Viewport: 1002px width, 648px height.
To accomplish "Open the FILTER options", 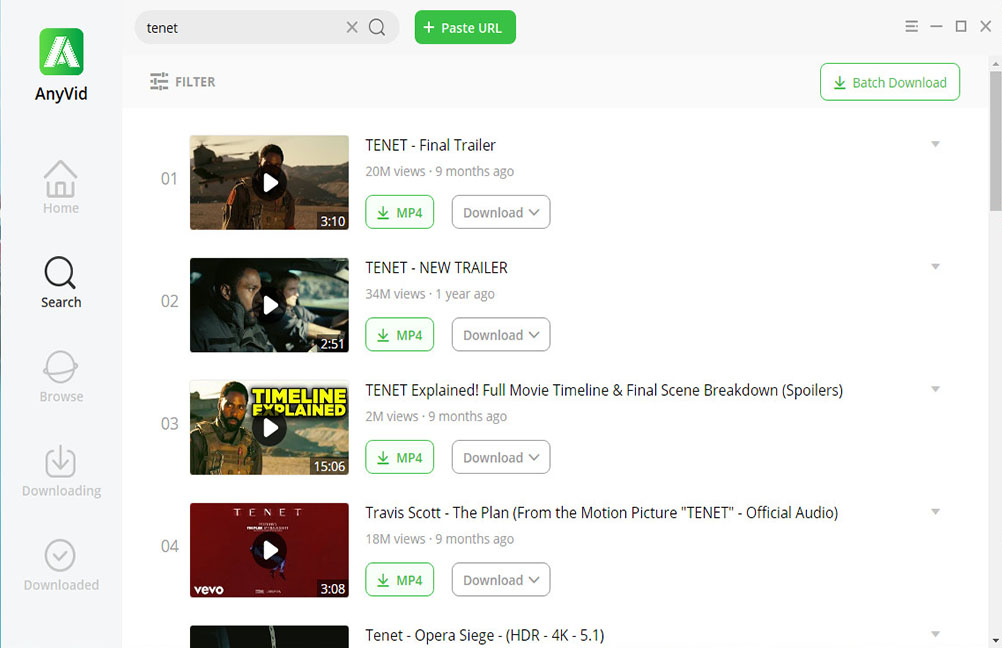I will [x=183, y=82].
